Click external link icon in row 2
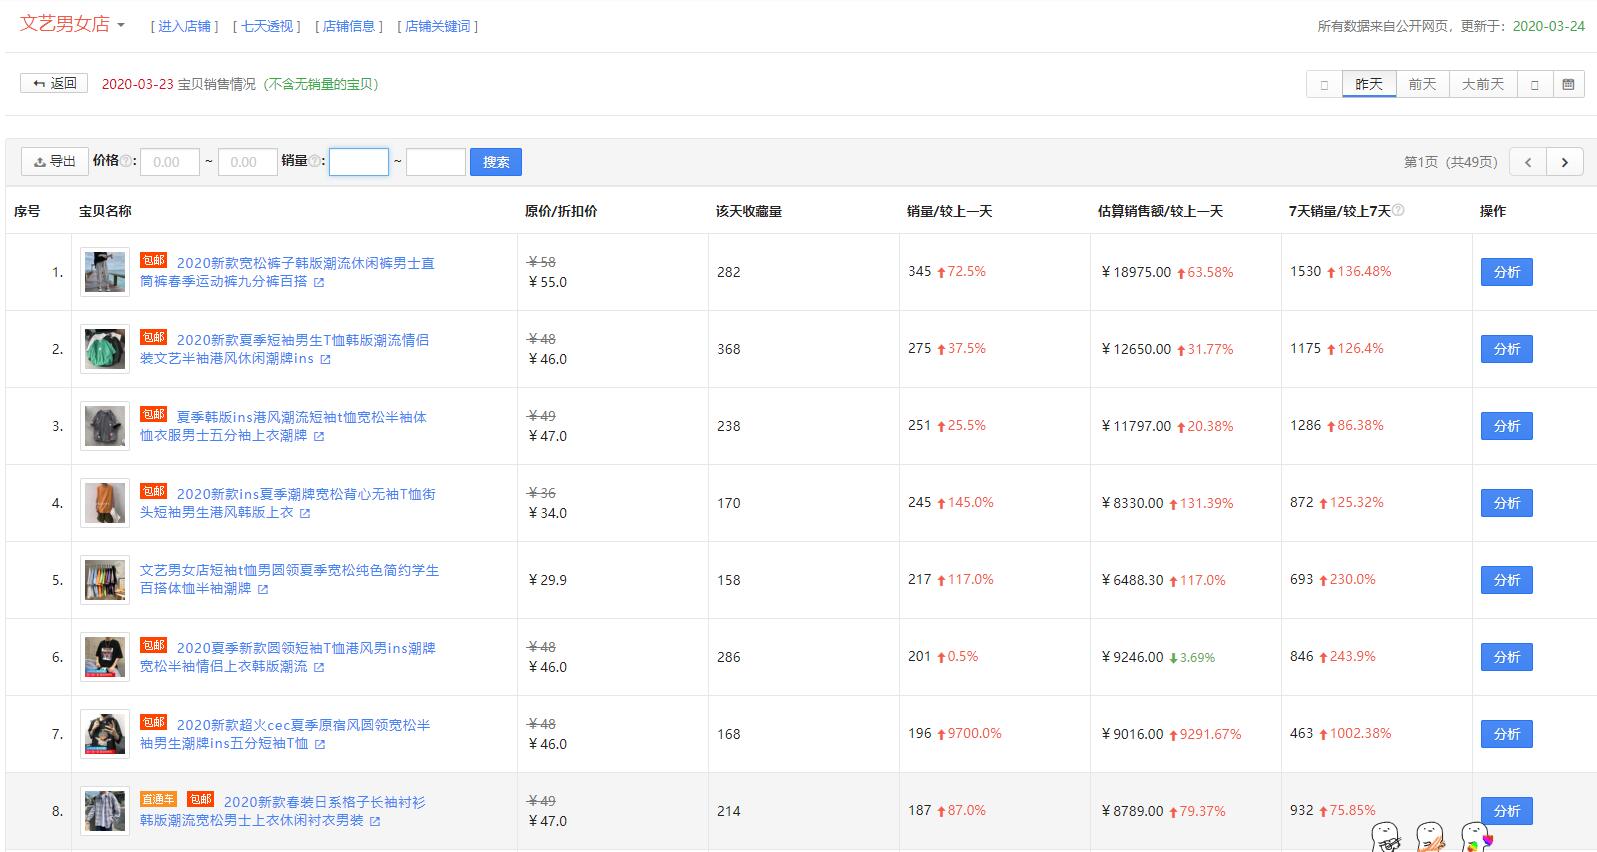The height and width of the screenshot is (852, 1597). [325, 360]
